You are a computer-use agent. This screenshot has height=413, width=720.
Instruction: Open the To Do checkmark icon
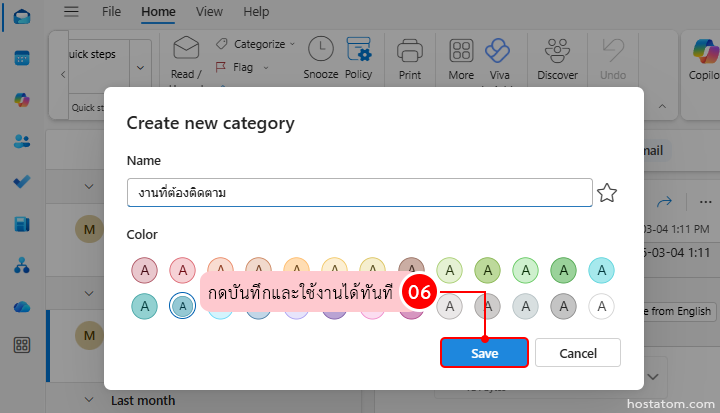click(22, 182)
